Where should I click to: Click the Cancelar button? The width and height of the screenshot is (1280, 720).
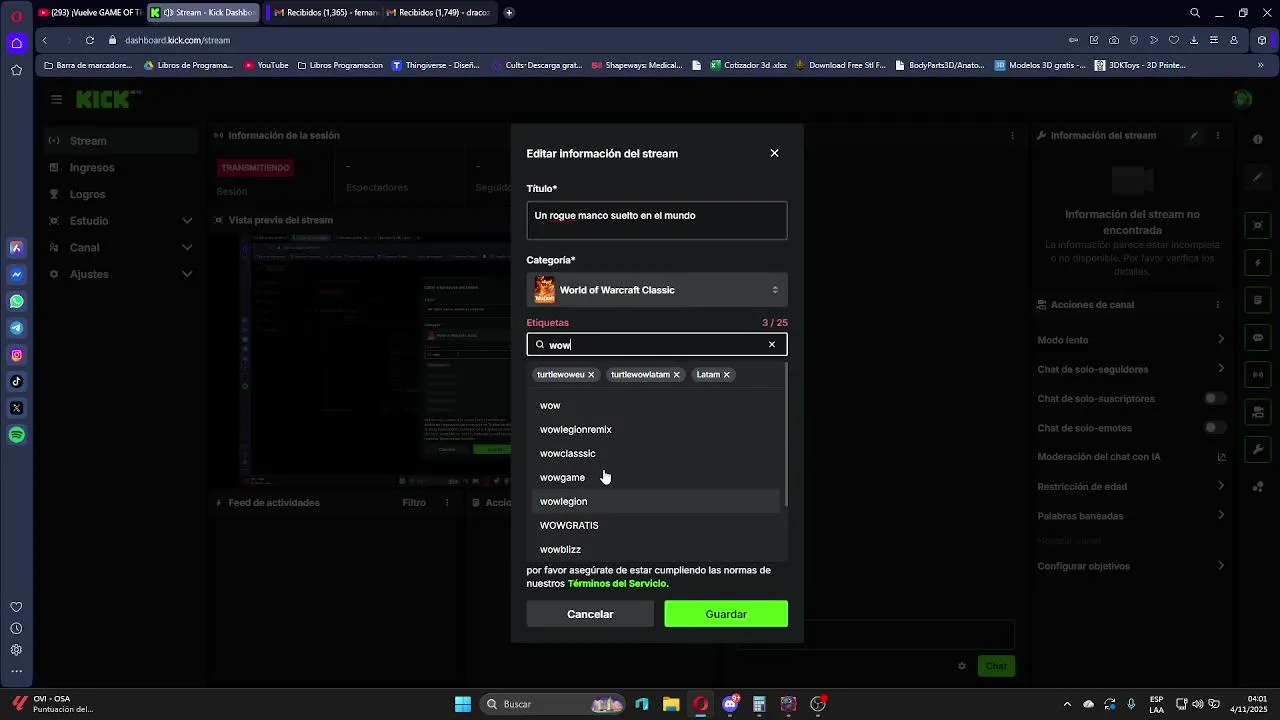tap(590, 614)
